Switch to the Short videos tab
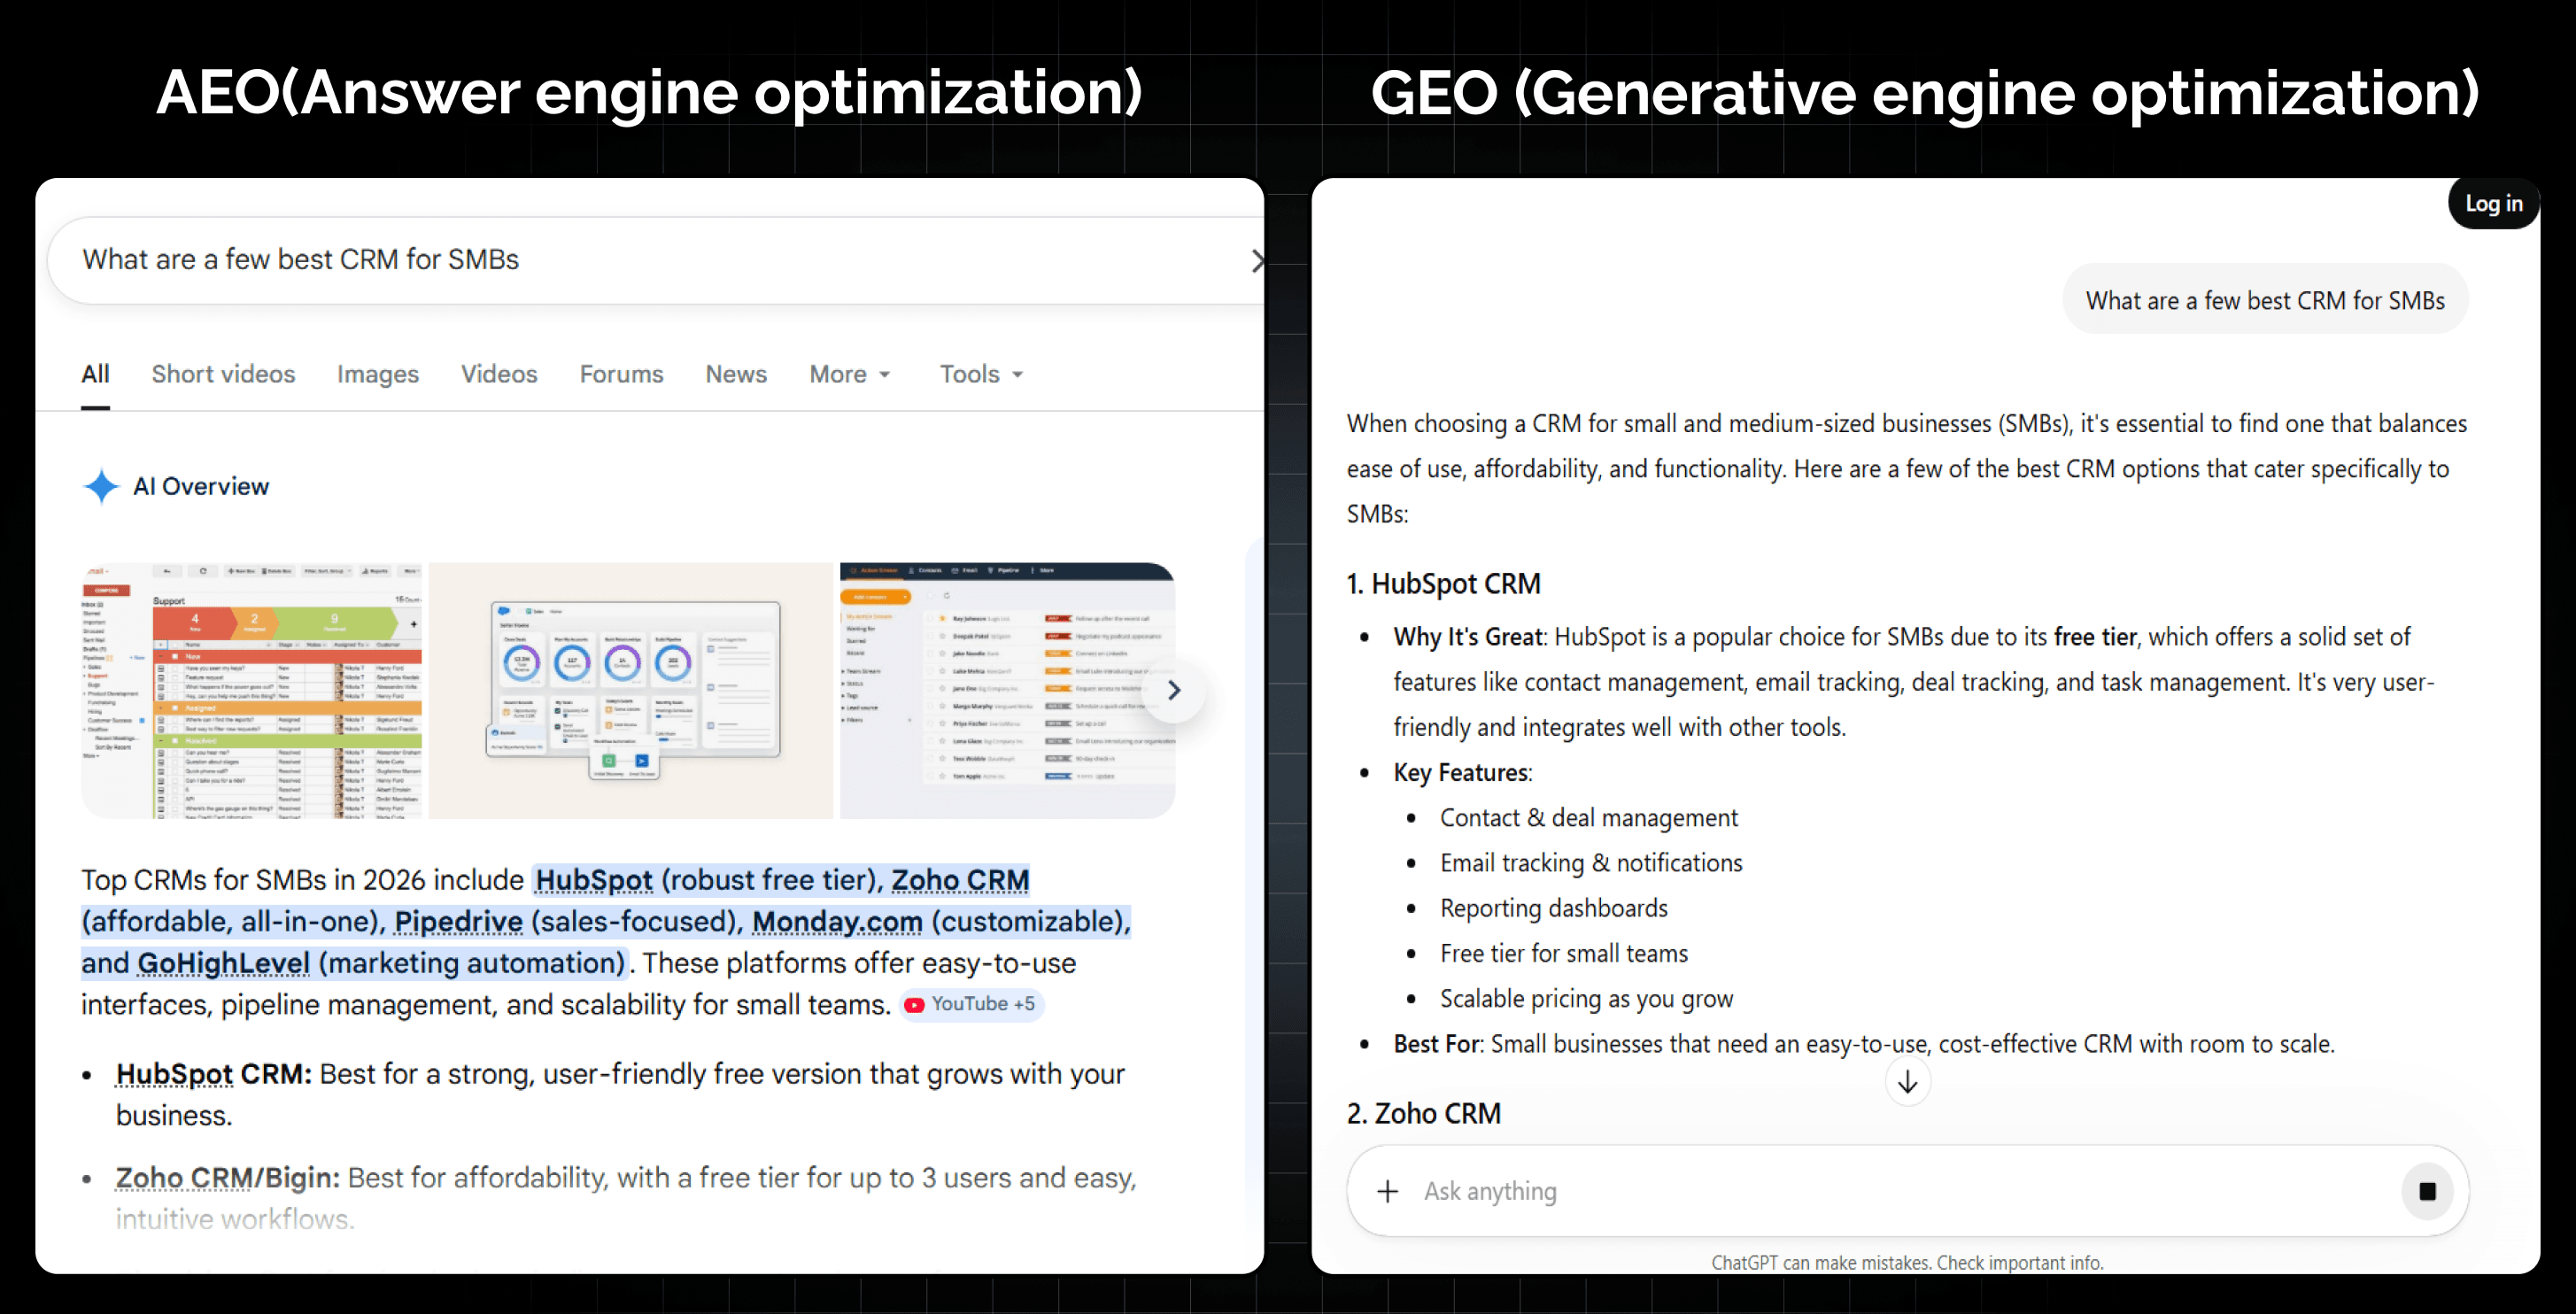This screenshot has width=2576, height=1314. (223, 374)
